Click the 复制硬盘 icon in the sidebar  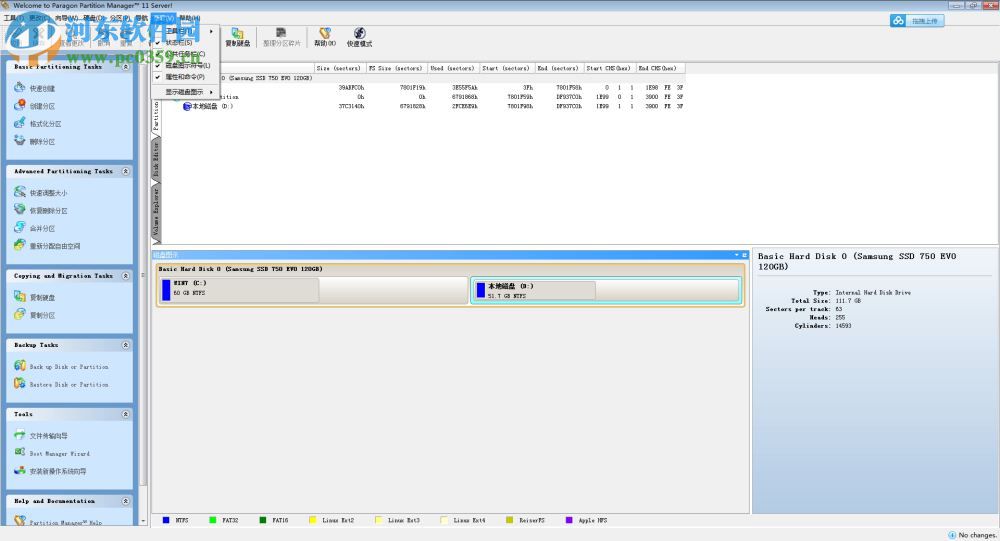point(20,296)
